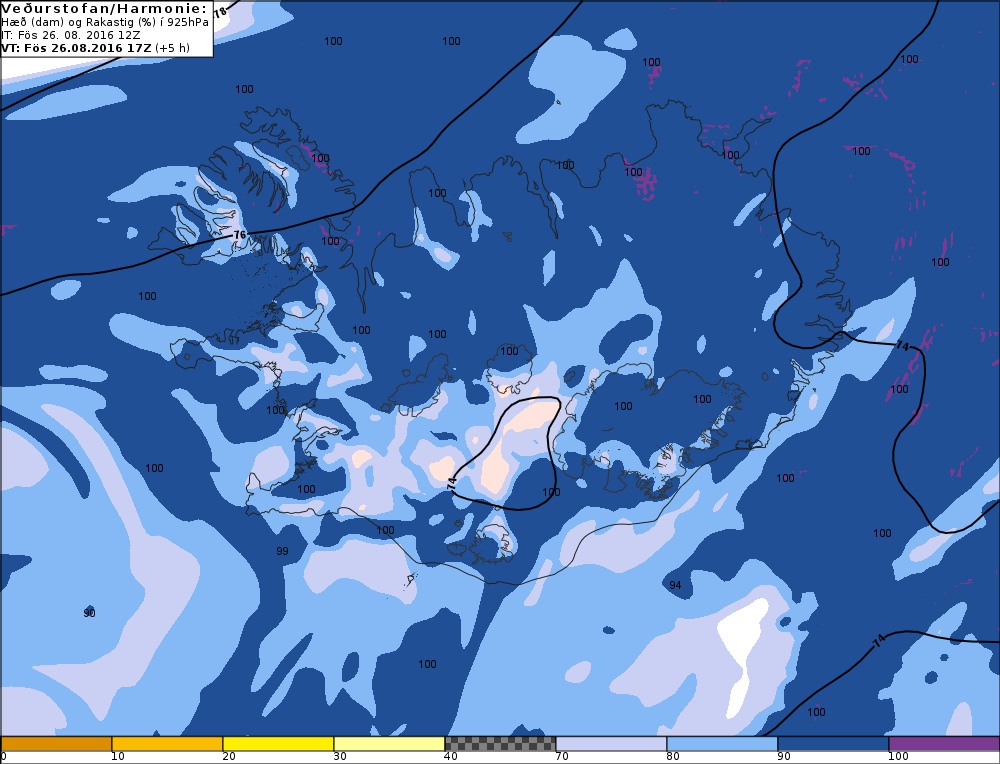1000x764 pixels.
Task: Select 'VT: Fös 26.08.2016 17Z (+5 h)' line
Action: (x=96, y=47)
